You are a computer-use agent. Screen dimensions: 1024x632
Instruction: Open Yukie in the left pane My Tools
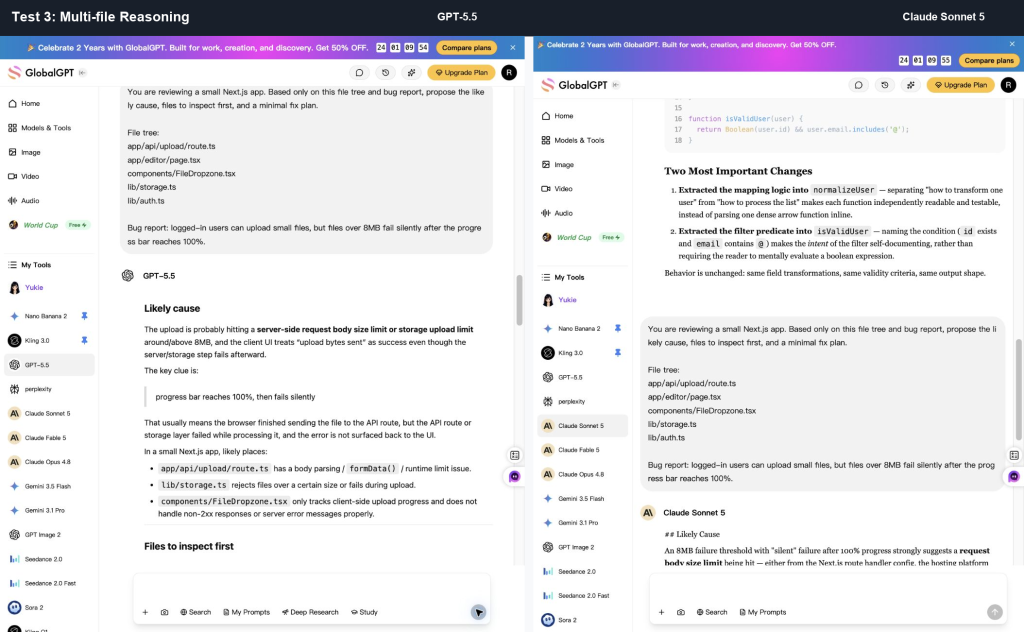pos(26,287)
